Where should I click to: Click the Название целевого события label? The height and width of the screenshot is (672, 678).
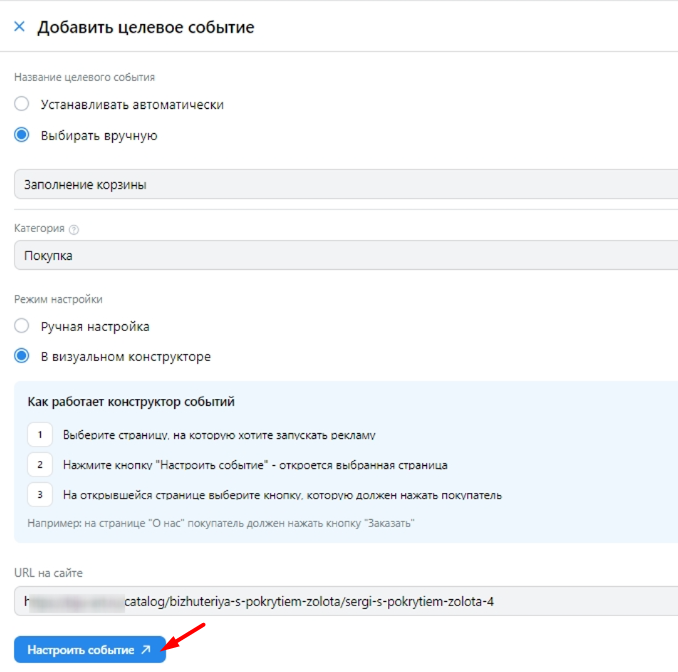pos(84,77)
